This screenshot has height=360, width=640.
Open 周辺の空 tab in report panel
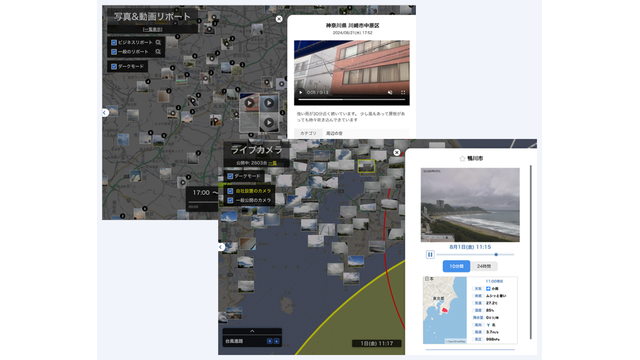pos(334,133)
